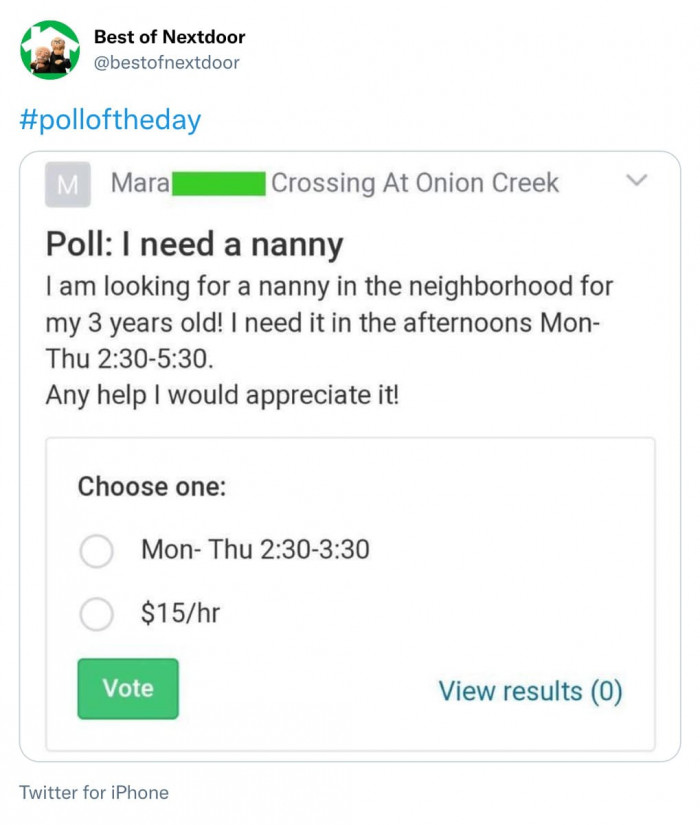
Task: Click the @bestofnextdoor handle
Action: click(166, 63)
